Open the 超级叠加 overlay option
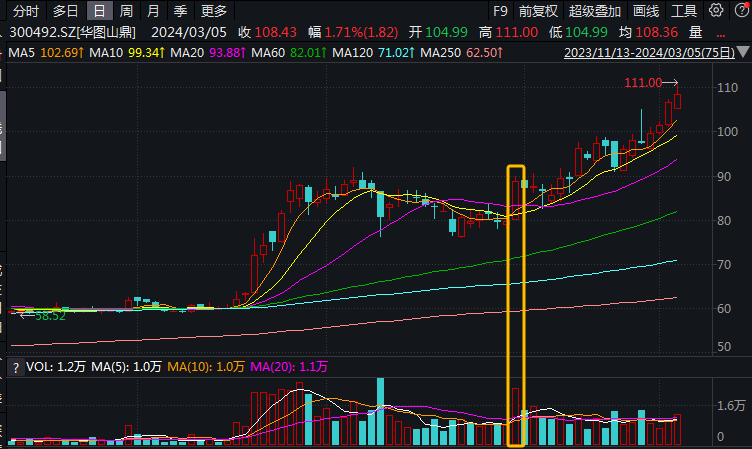The height and width of the screenshot is (449, 752). 595,11
